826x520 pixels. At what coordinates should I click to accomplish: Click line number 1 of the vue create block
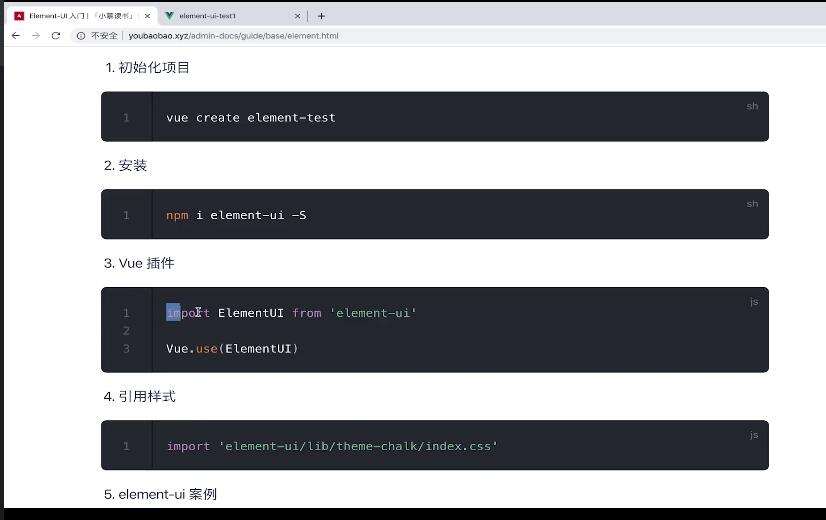(126, 118)
